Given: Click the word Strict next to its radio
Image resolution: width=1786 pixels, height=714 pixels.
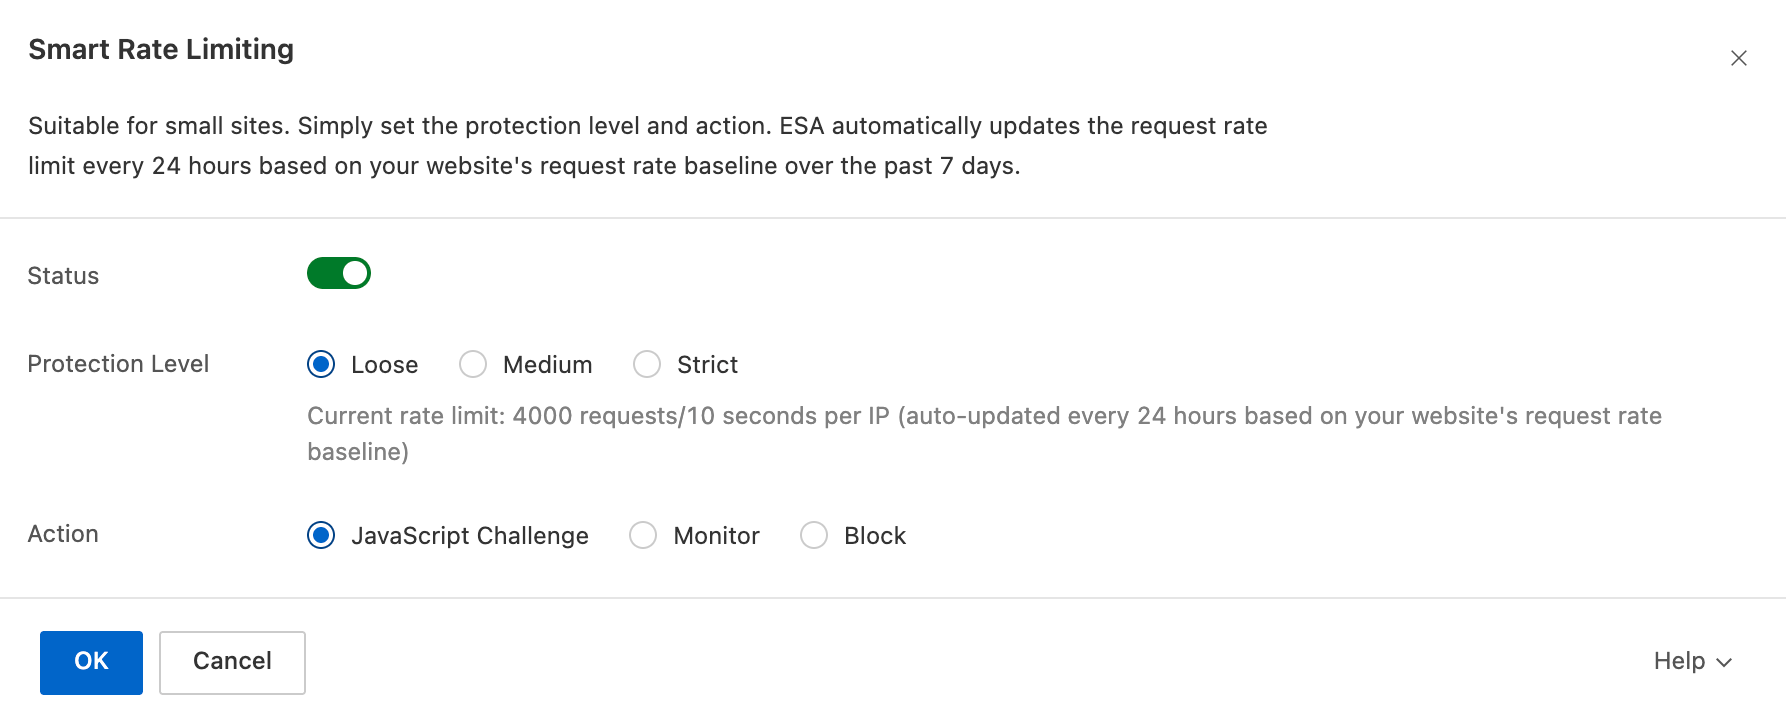Looking at the screenshot, I should coord(707,365).
